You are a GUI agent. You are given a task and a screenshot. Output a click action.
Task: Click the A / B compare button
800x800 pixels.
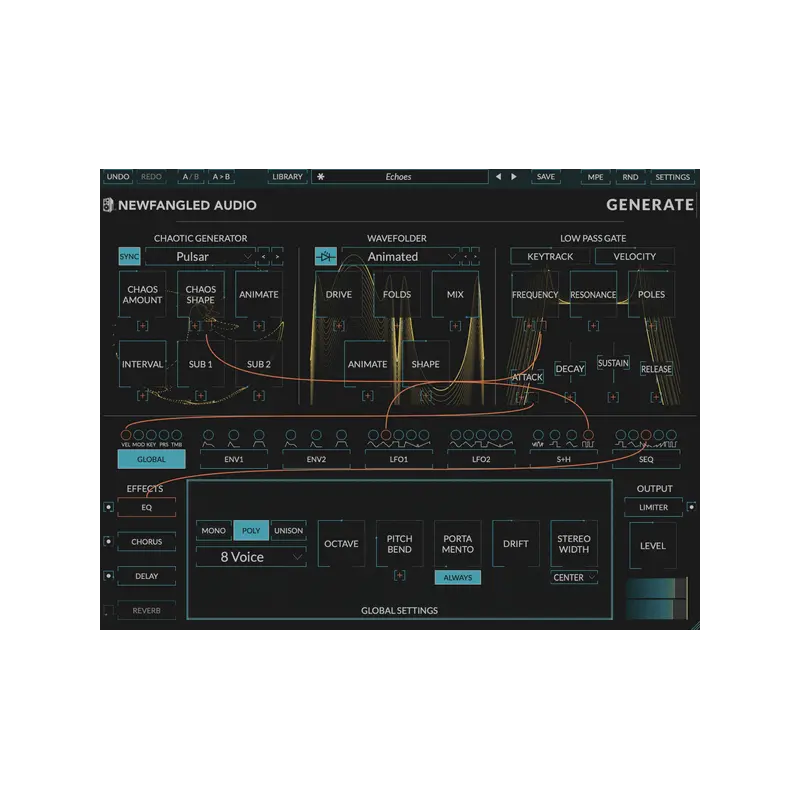(191, 177)
